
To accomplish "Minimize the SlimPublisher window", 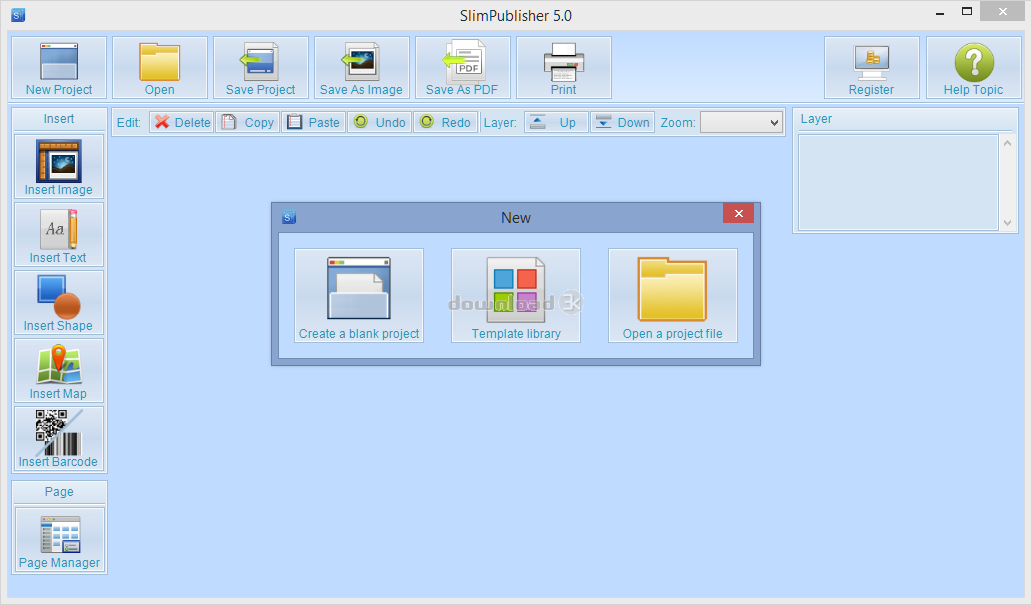I will coord(940,13).
